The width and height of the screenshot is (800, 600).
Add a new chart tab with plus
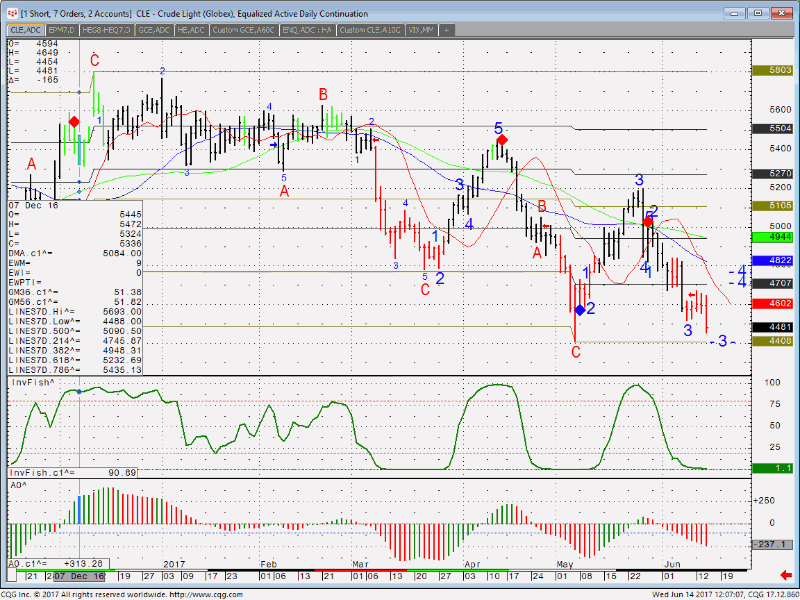446,30
